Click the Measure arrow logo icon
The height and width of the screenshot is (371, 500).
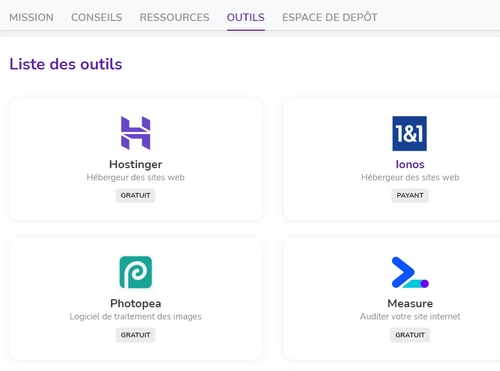tap(410, 272)
